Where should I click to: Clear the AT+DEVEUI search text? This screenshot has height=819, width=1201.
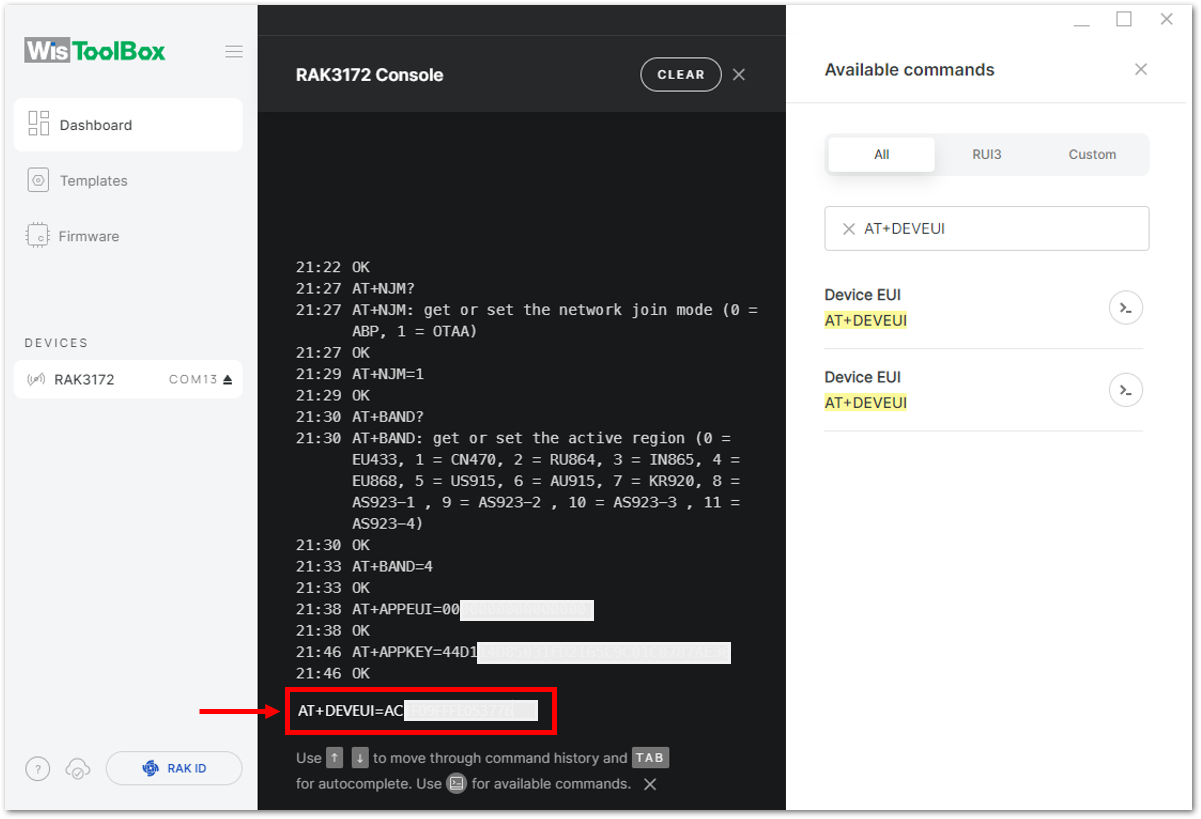click(x=849, y=229)
